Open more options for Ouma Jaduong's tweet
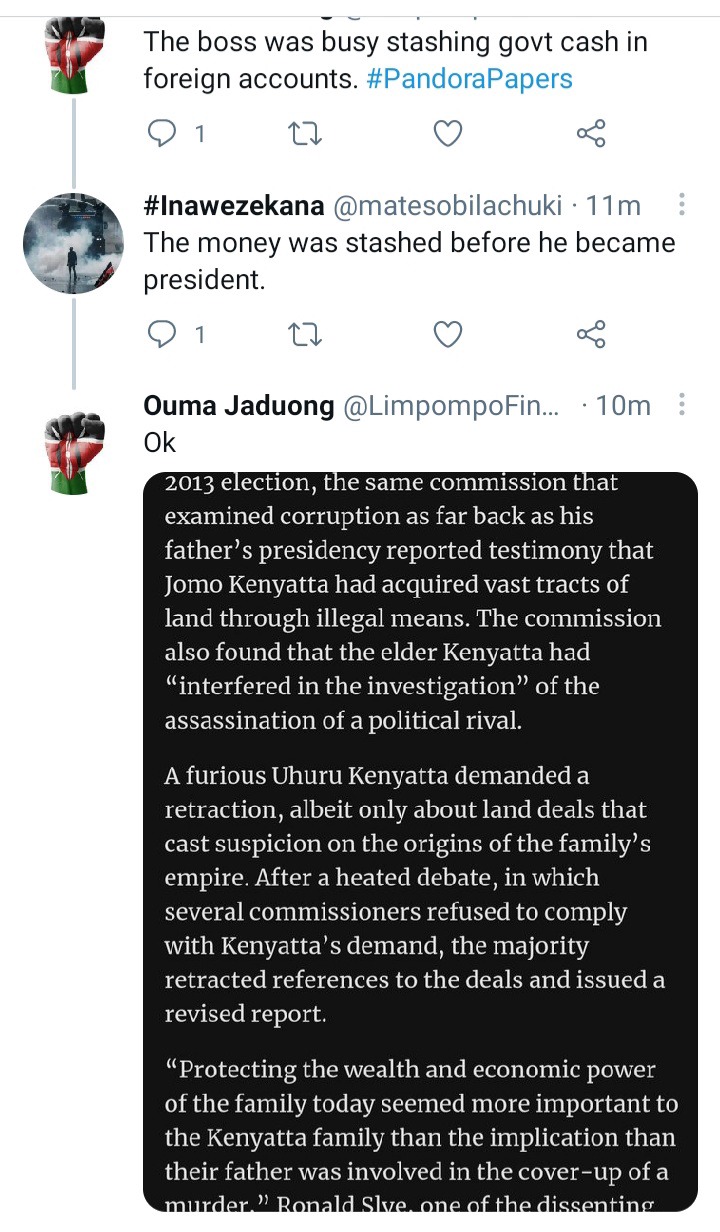The image size is (720, 1232). (682, 405)
